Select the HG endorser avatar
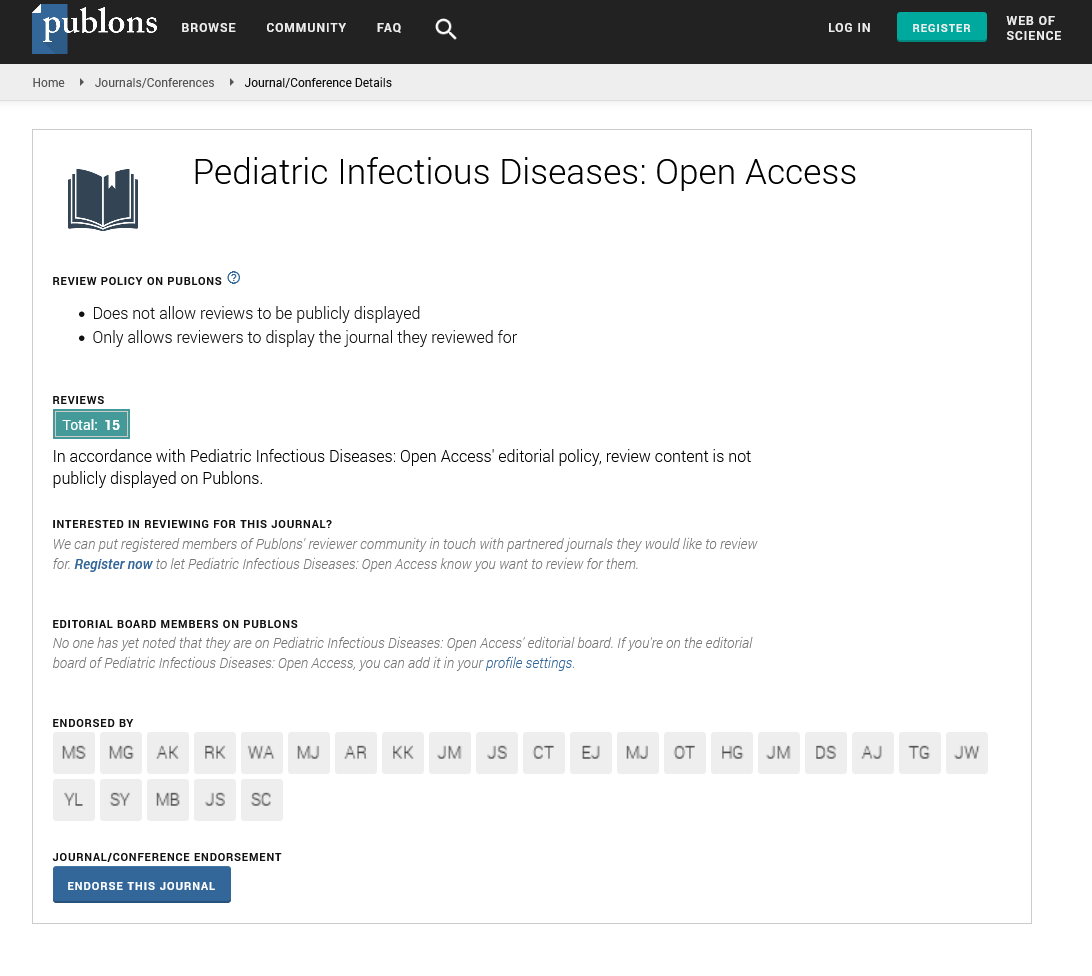This screenshot has width=1092, height=976. [731, 753]
